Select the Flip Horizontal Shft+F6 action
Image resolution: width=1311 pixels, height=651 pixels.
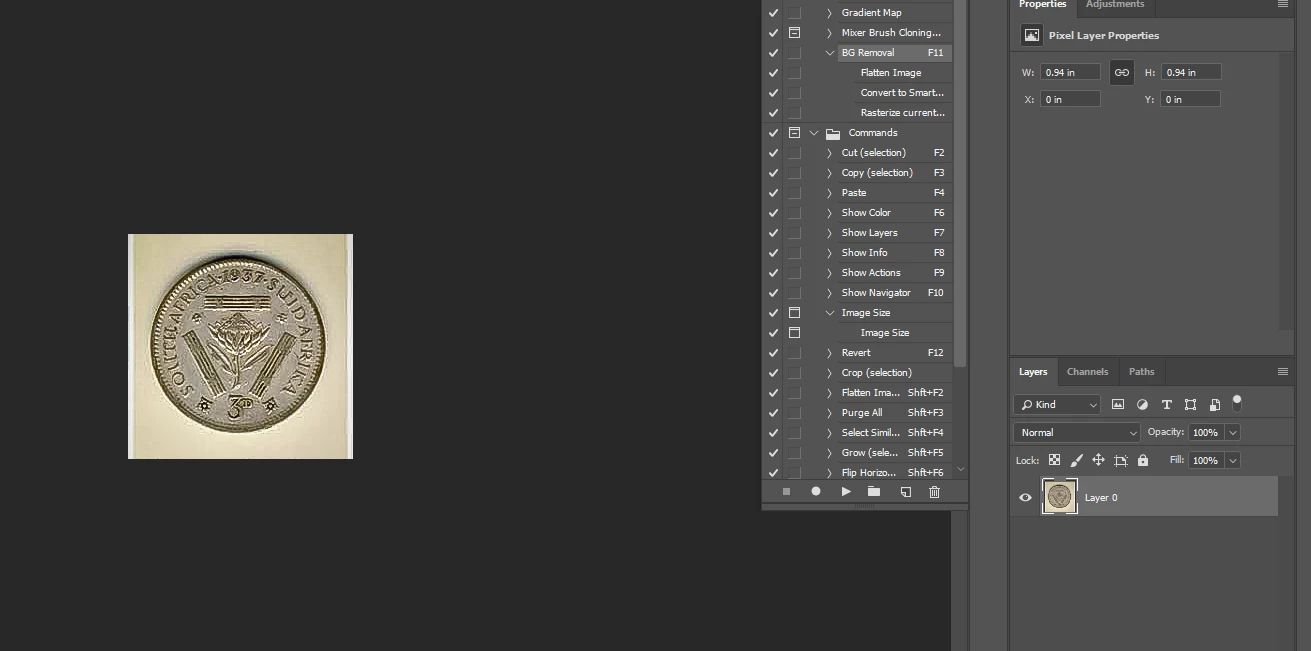point(893,473)
